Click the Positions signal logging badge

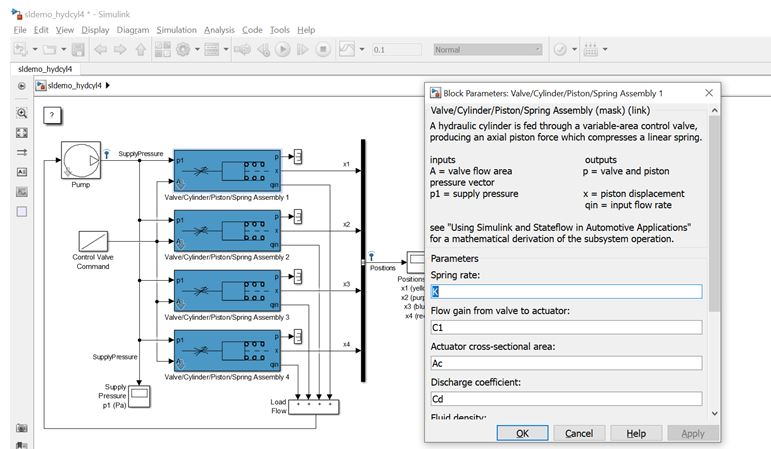click(372, 256)
